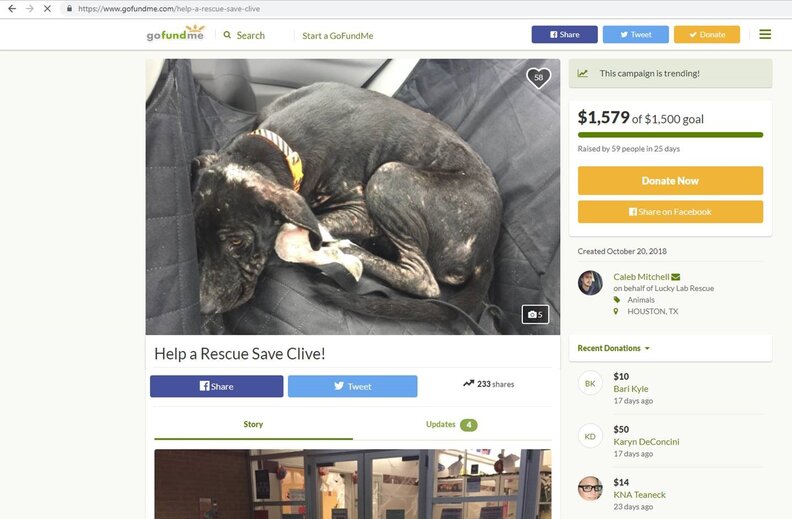Click the heart like icon showing 58
The width and height of the screenshot is (792, 519).
tap(538, 78)
